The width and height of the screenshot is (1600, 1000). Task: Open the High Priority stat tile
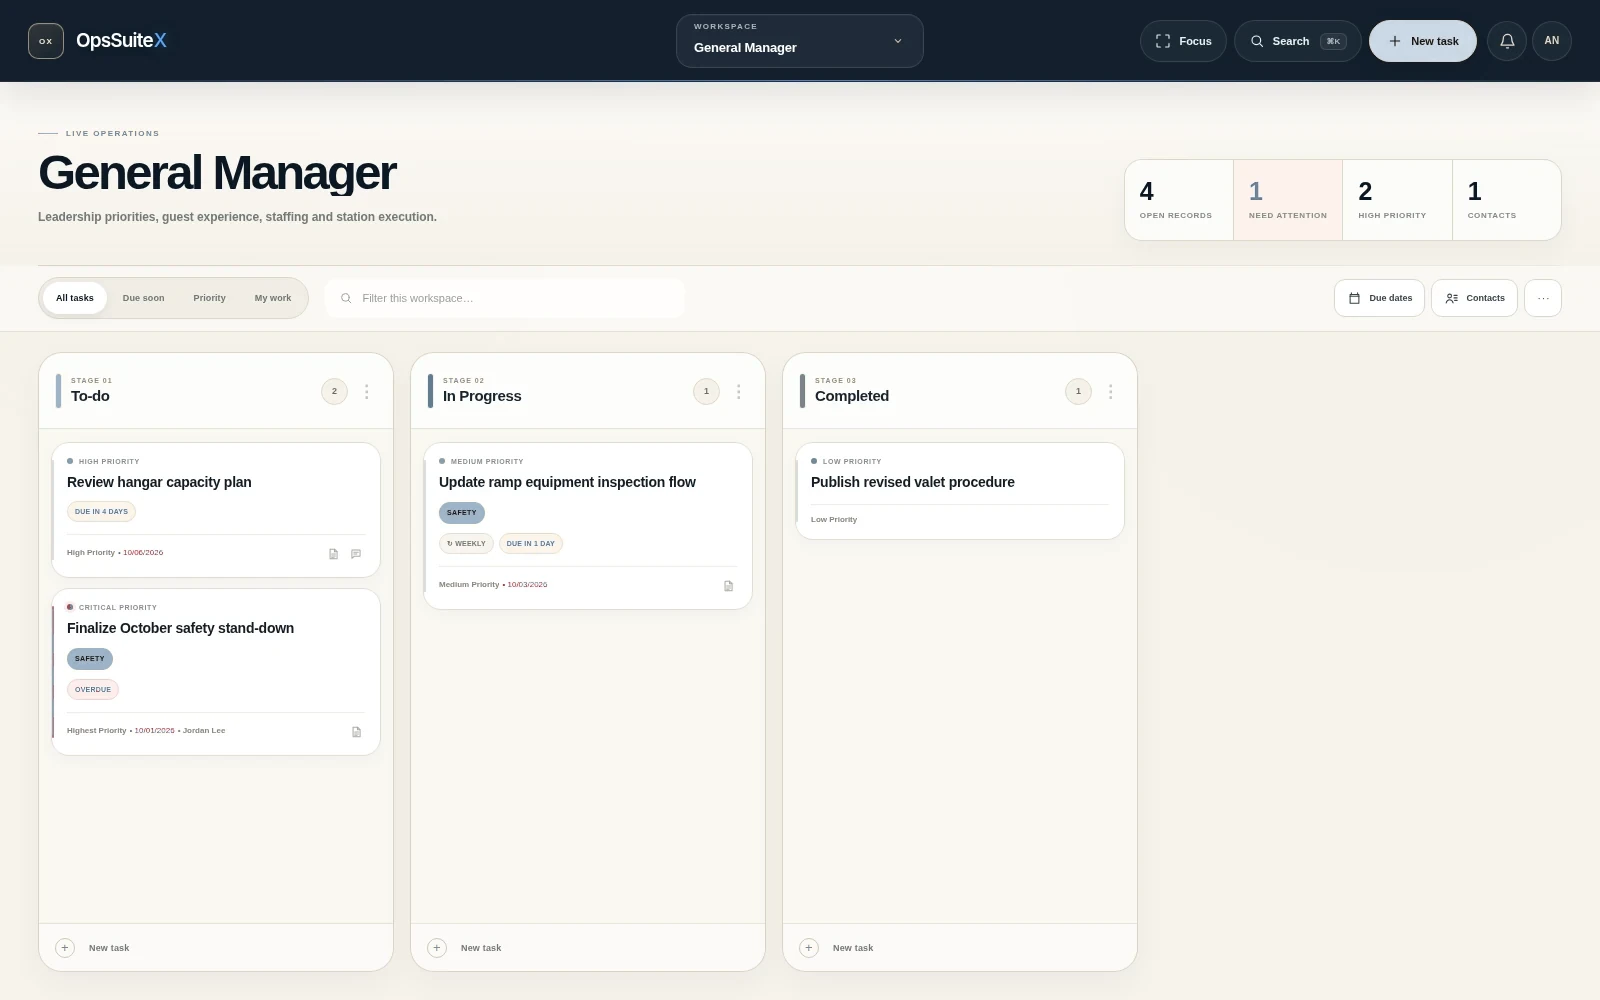pos(1397,200)
